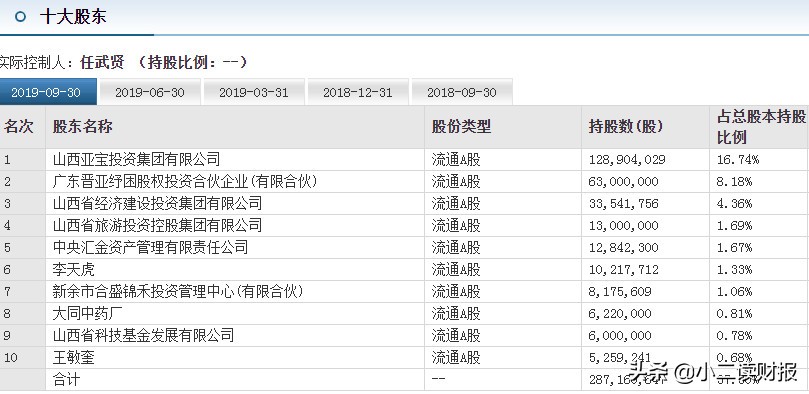
Task: Select shareholder 李天虎
Action: tap(73, 269)
